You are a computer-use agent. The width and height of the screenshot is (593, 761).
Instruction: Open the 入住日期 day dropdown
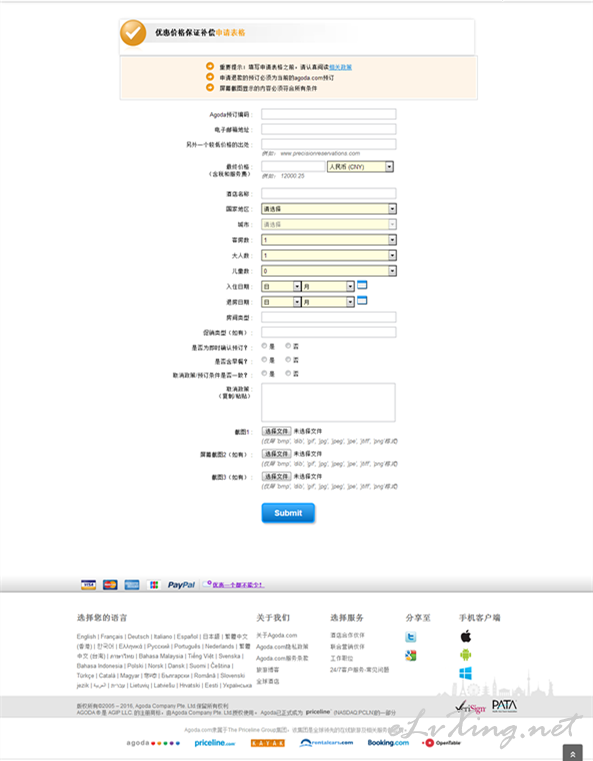pyautogui.click(x=281, y=287)
